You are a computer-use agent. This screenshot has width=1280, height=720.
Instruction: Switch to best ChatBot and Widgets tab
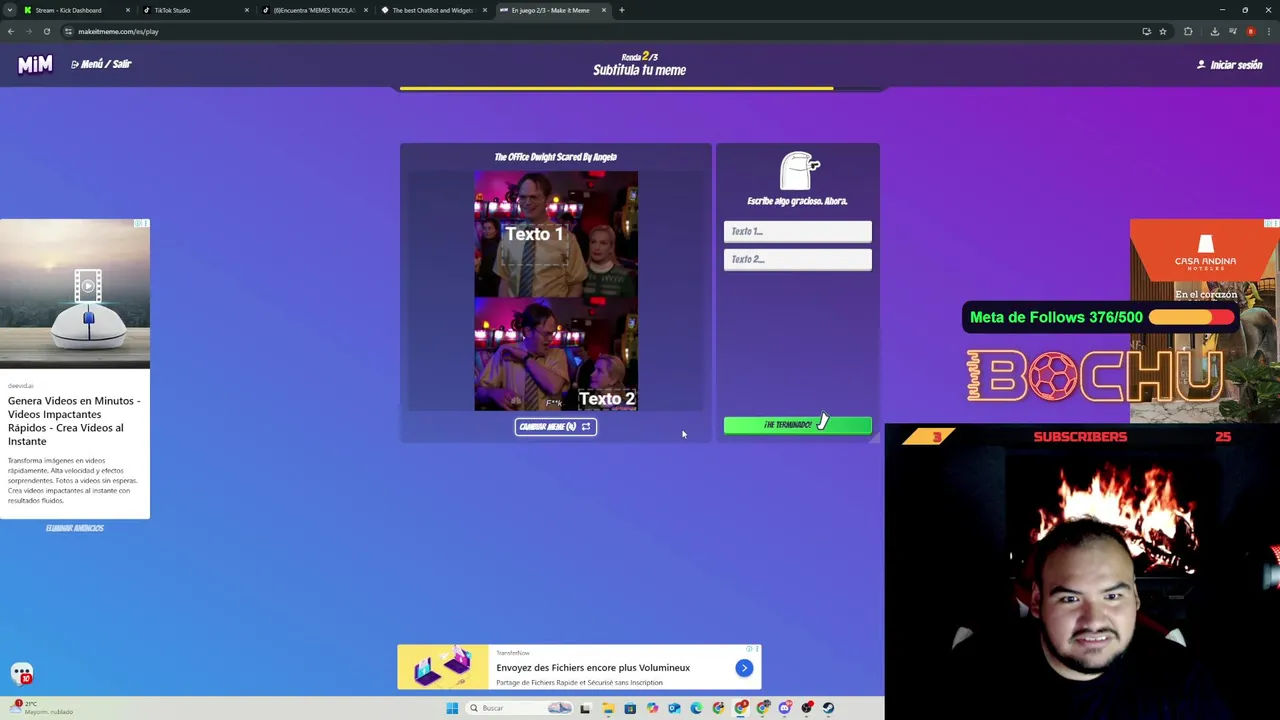pyautogui.click(x=432, y=10)
